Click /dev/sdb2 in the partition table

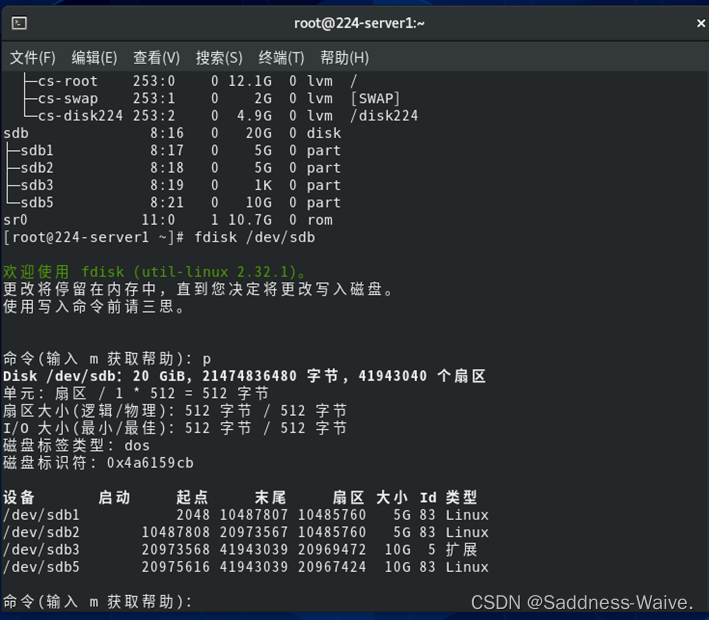click(x=41, y=532)
